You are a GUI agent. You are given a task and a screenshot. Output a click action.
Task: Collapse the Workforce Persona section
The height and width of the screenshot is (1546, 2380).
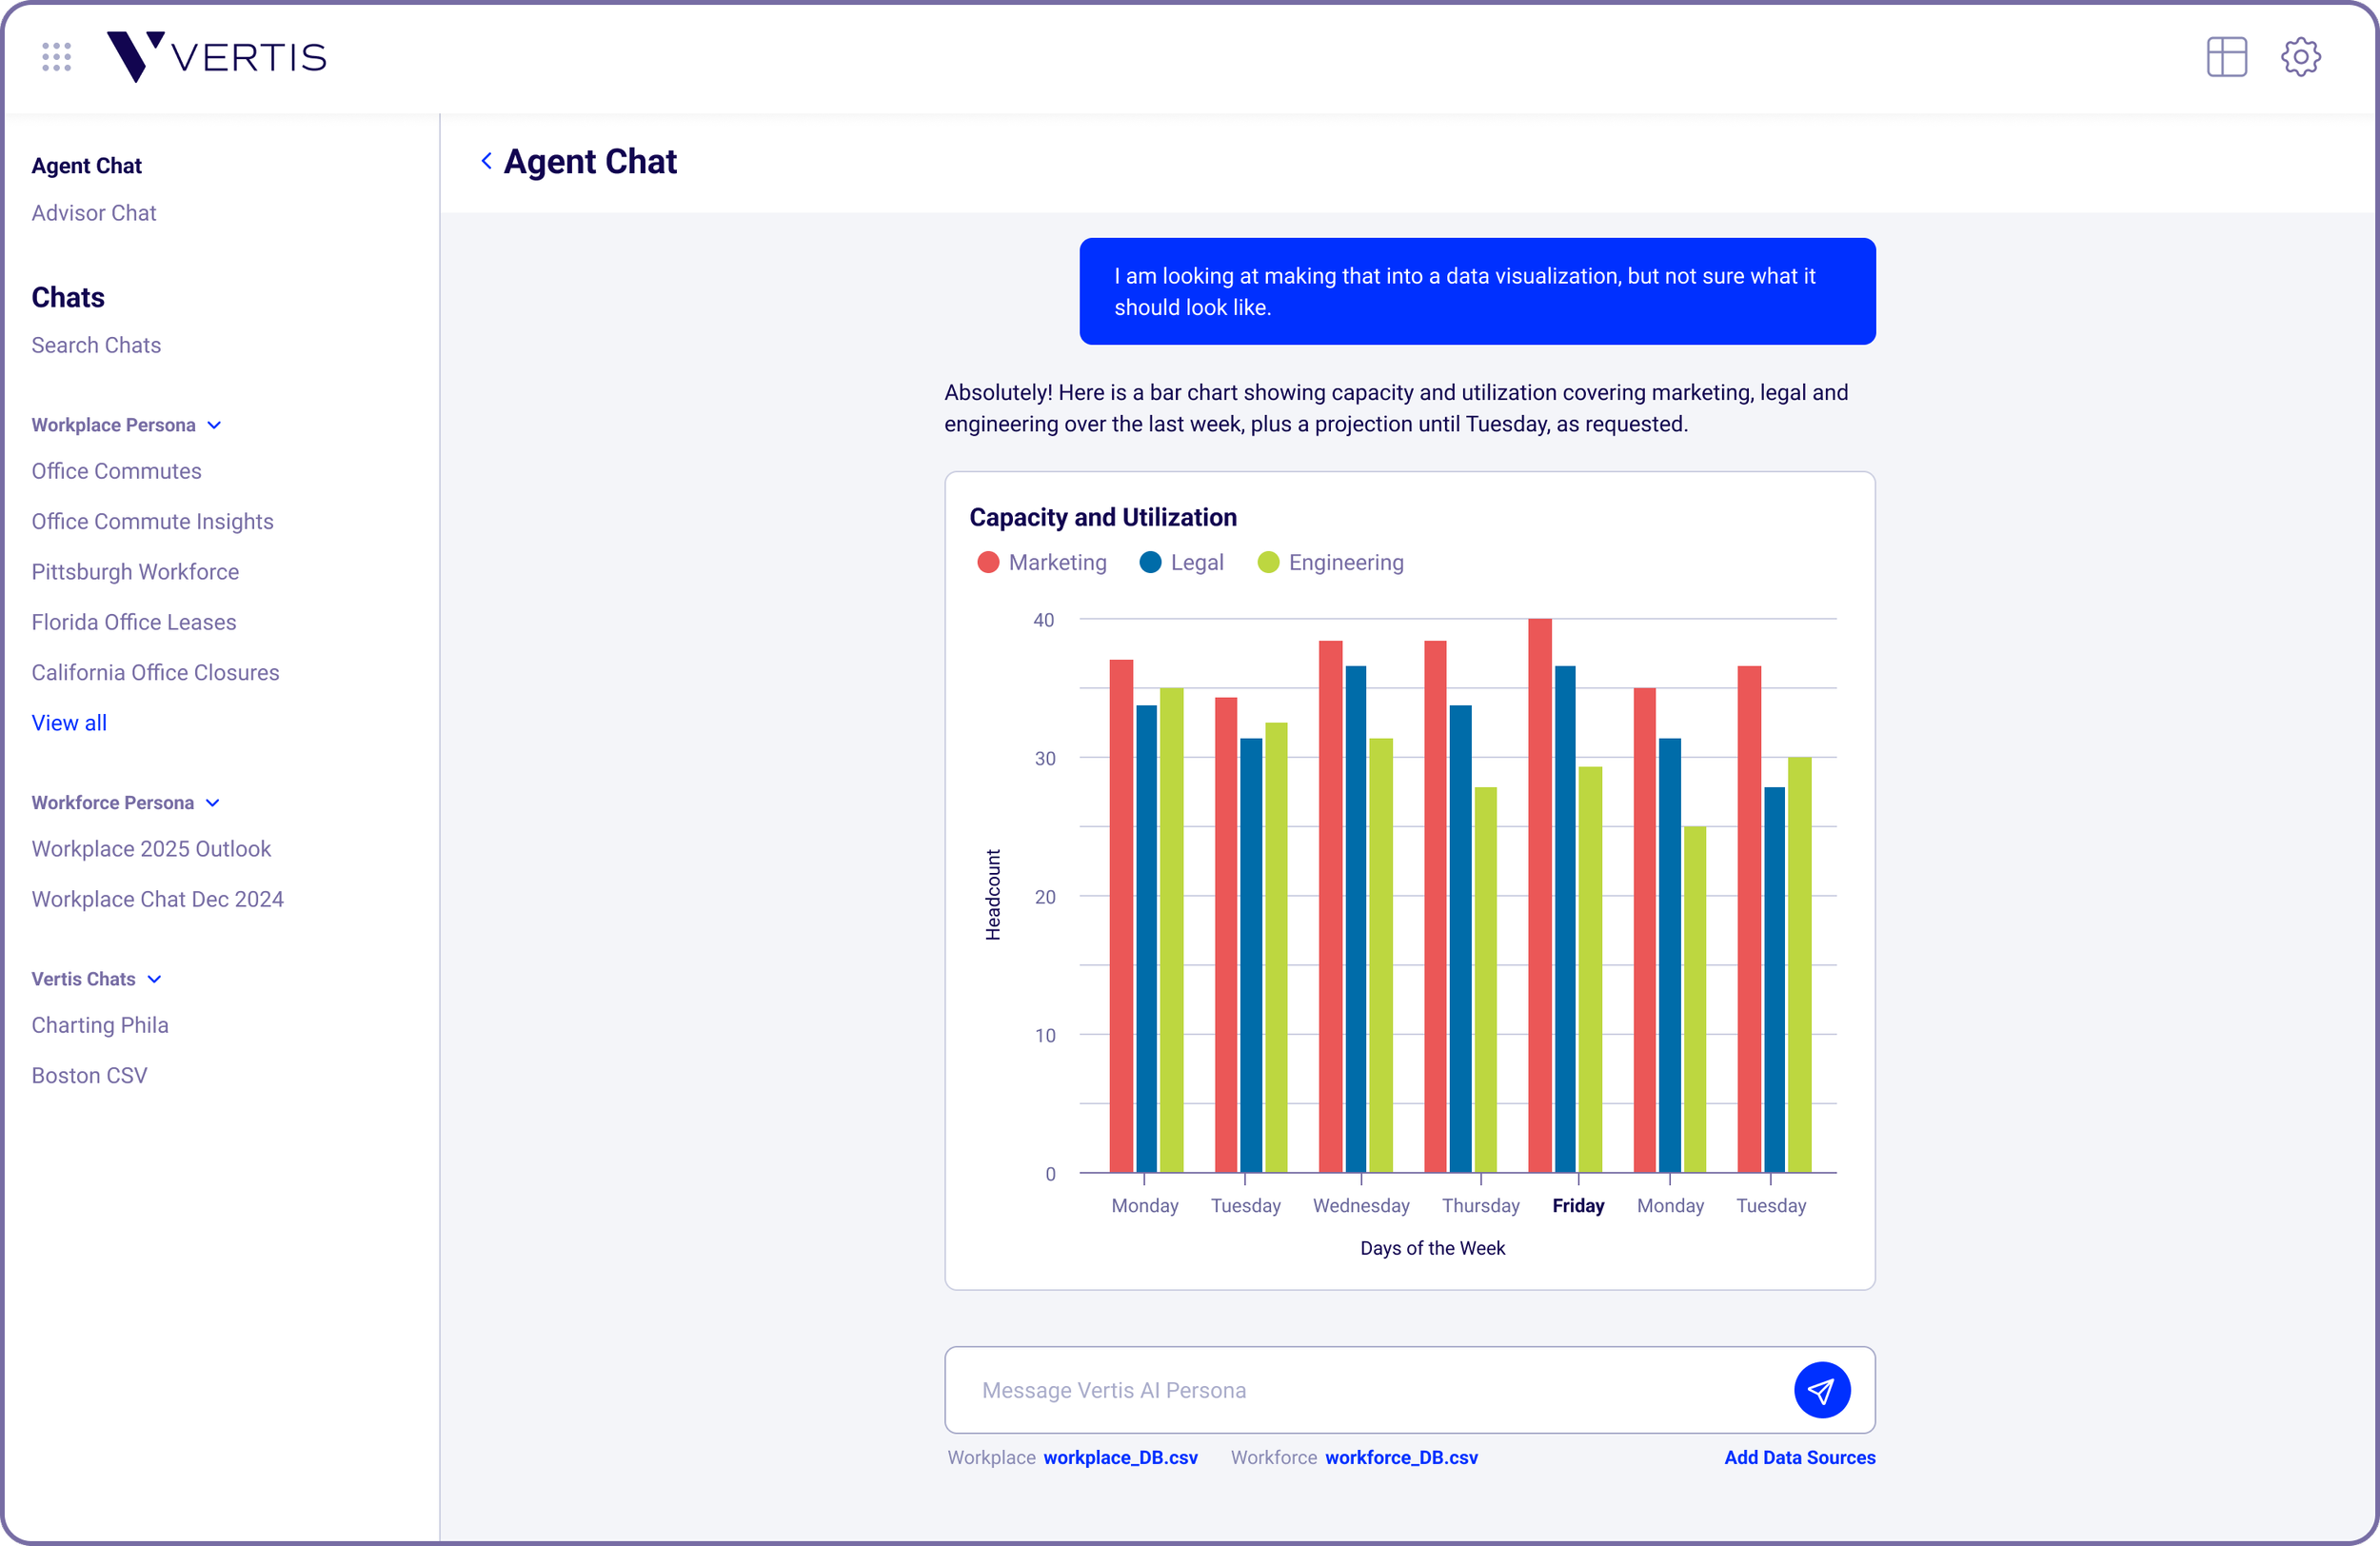click(x=213, y=803)
